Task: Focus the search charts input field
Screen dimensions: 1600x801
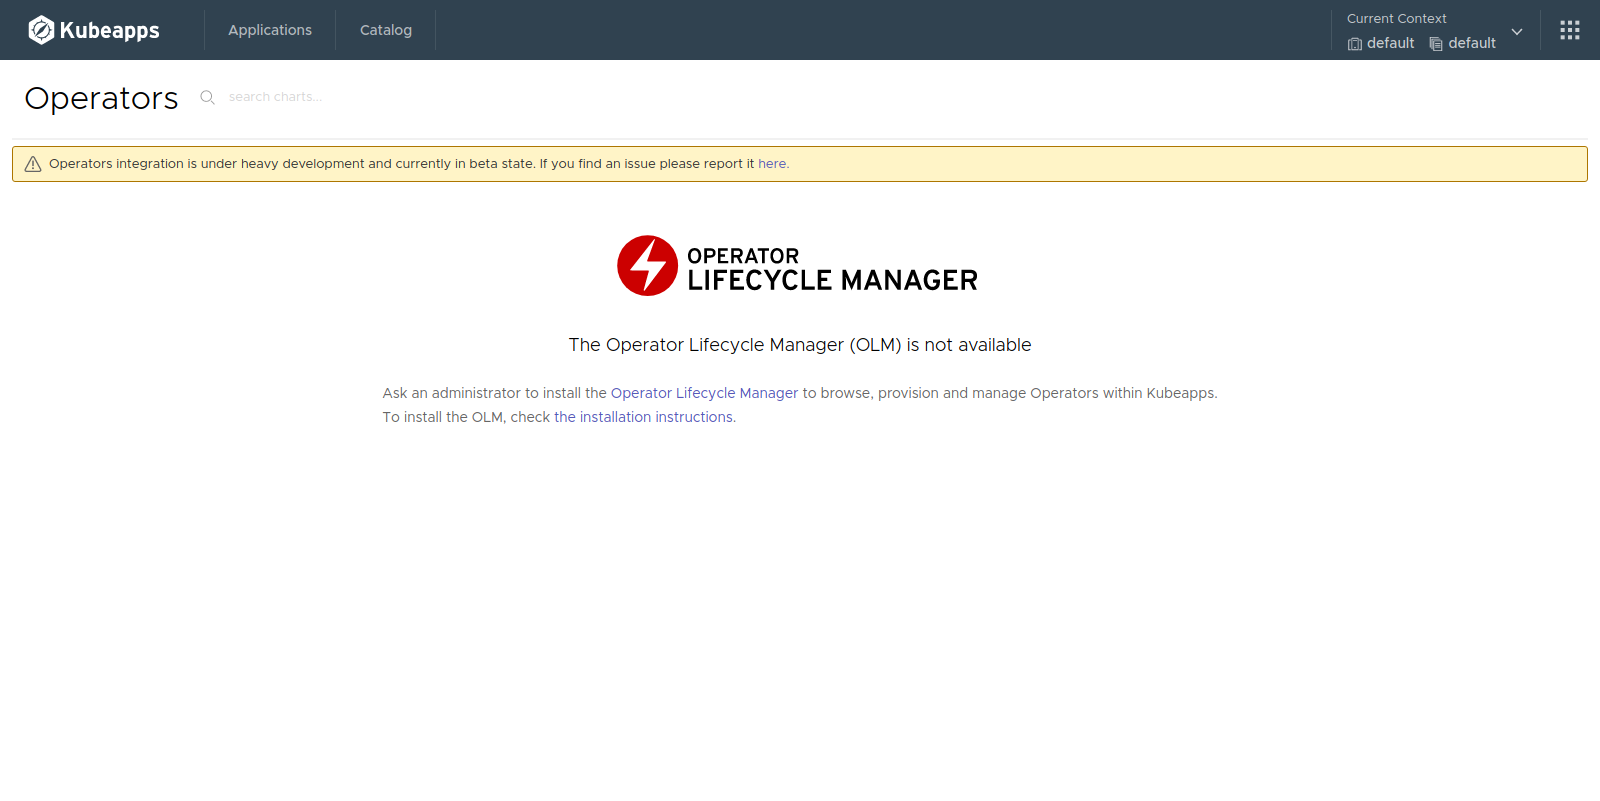Action: (300, 97)
